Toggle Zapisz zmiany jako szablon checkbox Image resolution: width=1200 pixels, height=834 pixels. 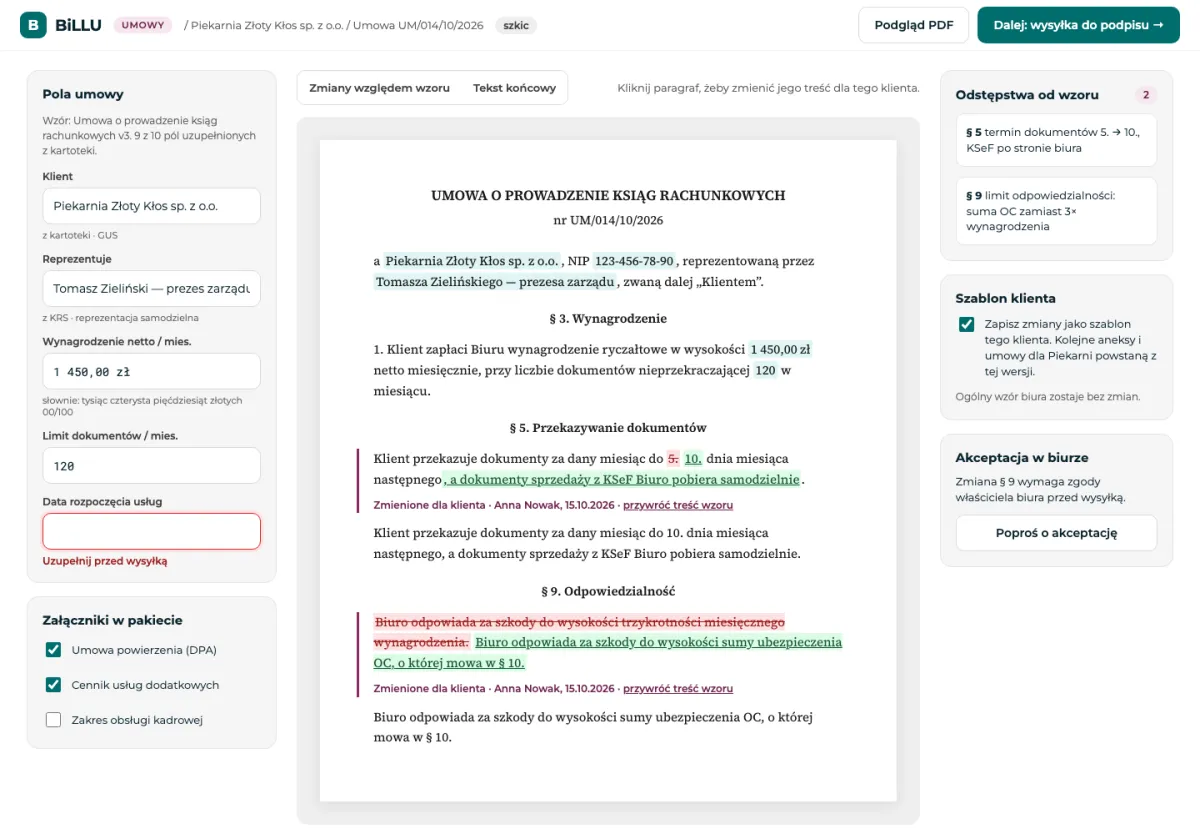coord(966,324)
